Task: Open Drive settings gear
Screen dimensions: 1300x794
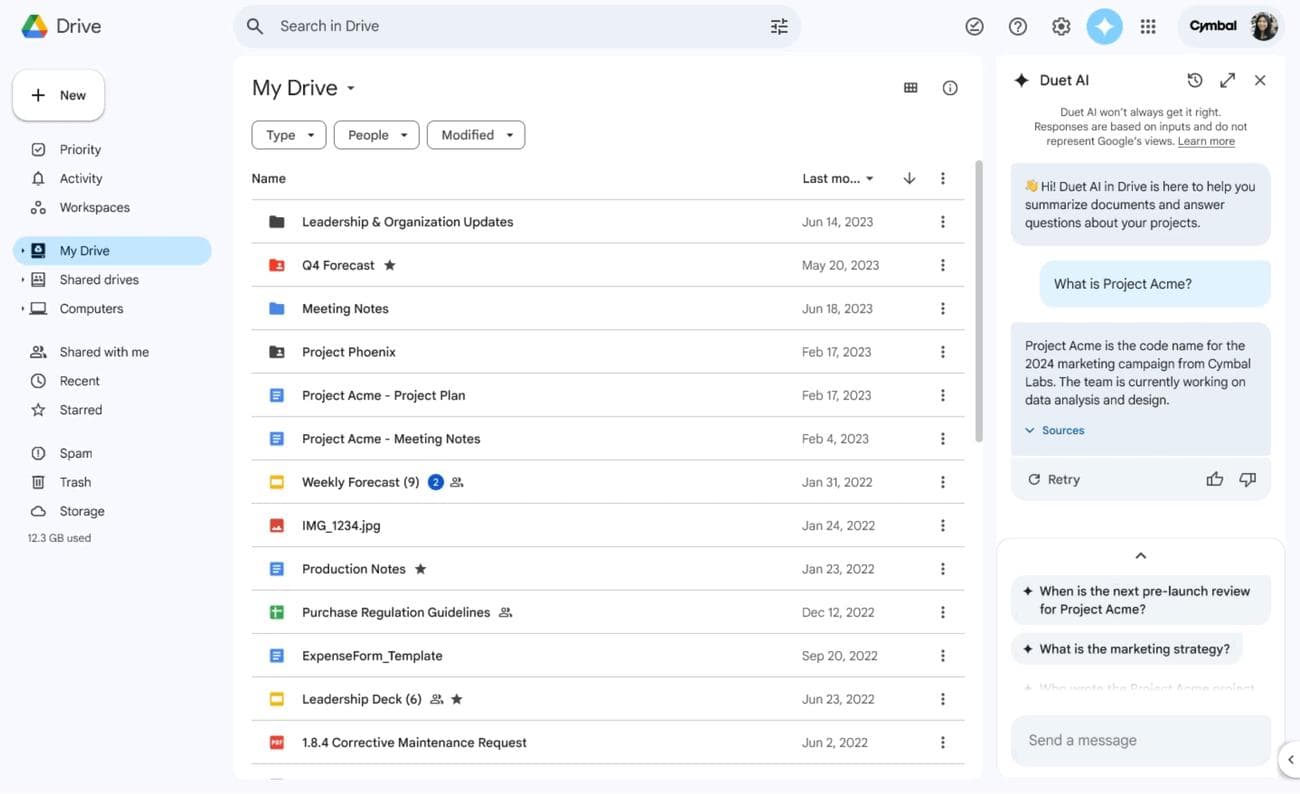Action: [x=1061, y=26]
